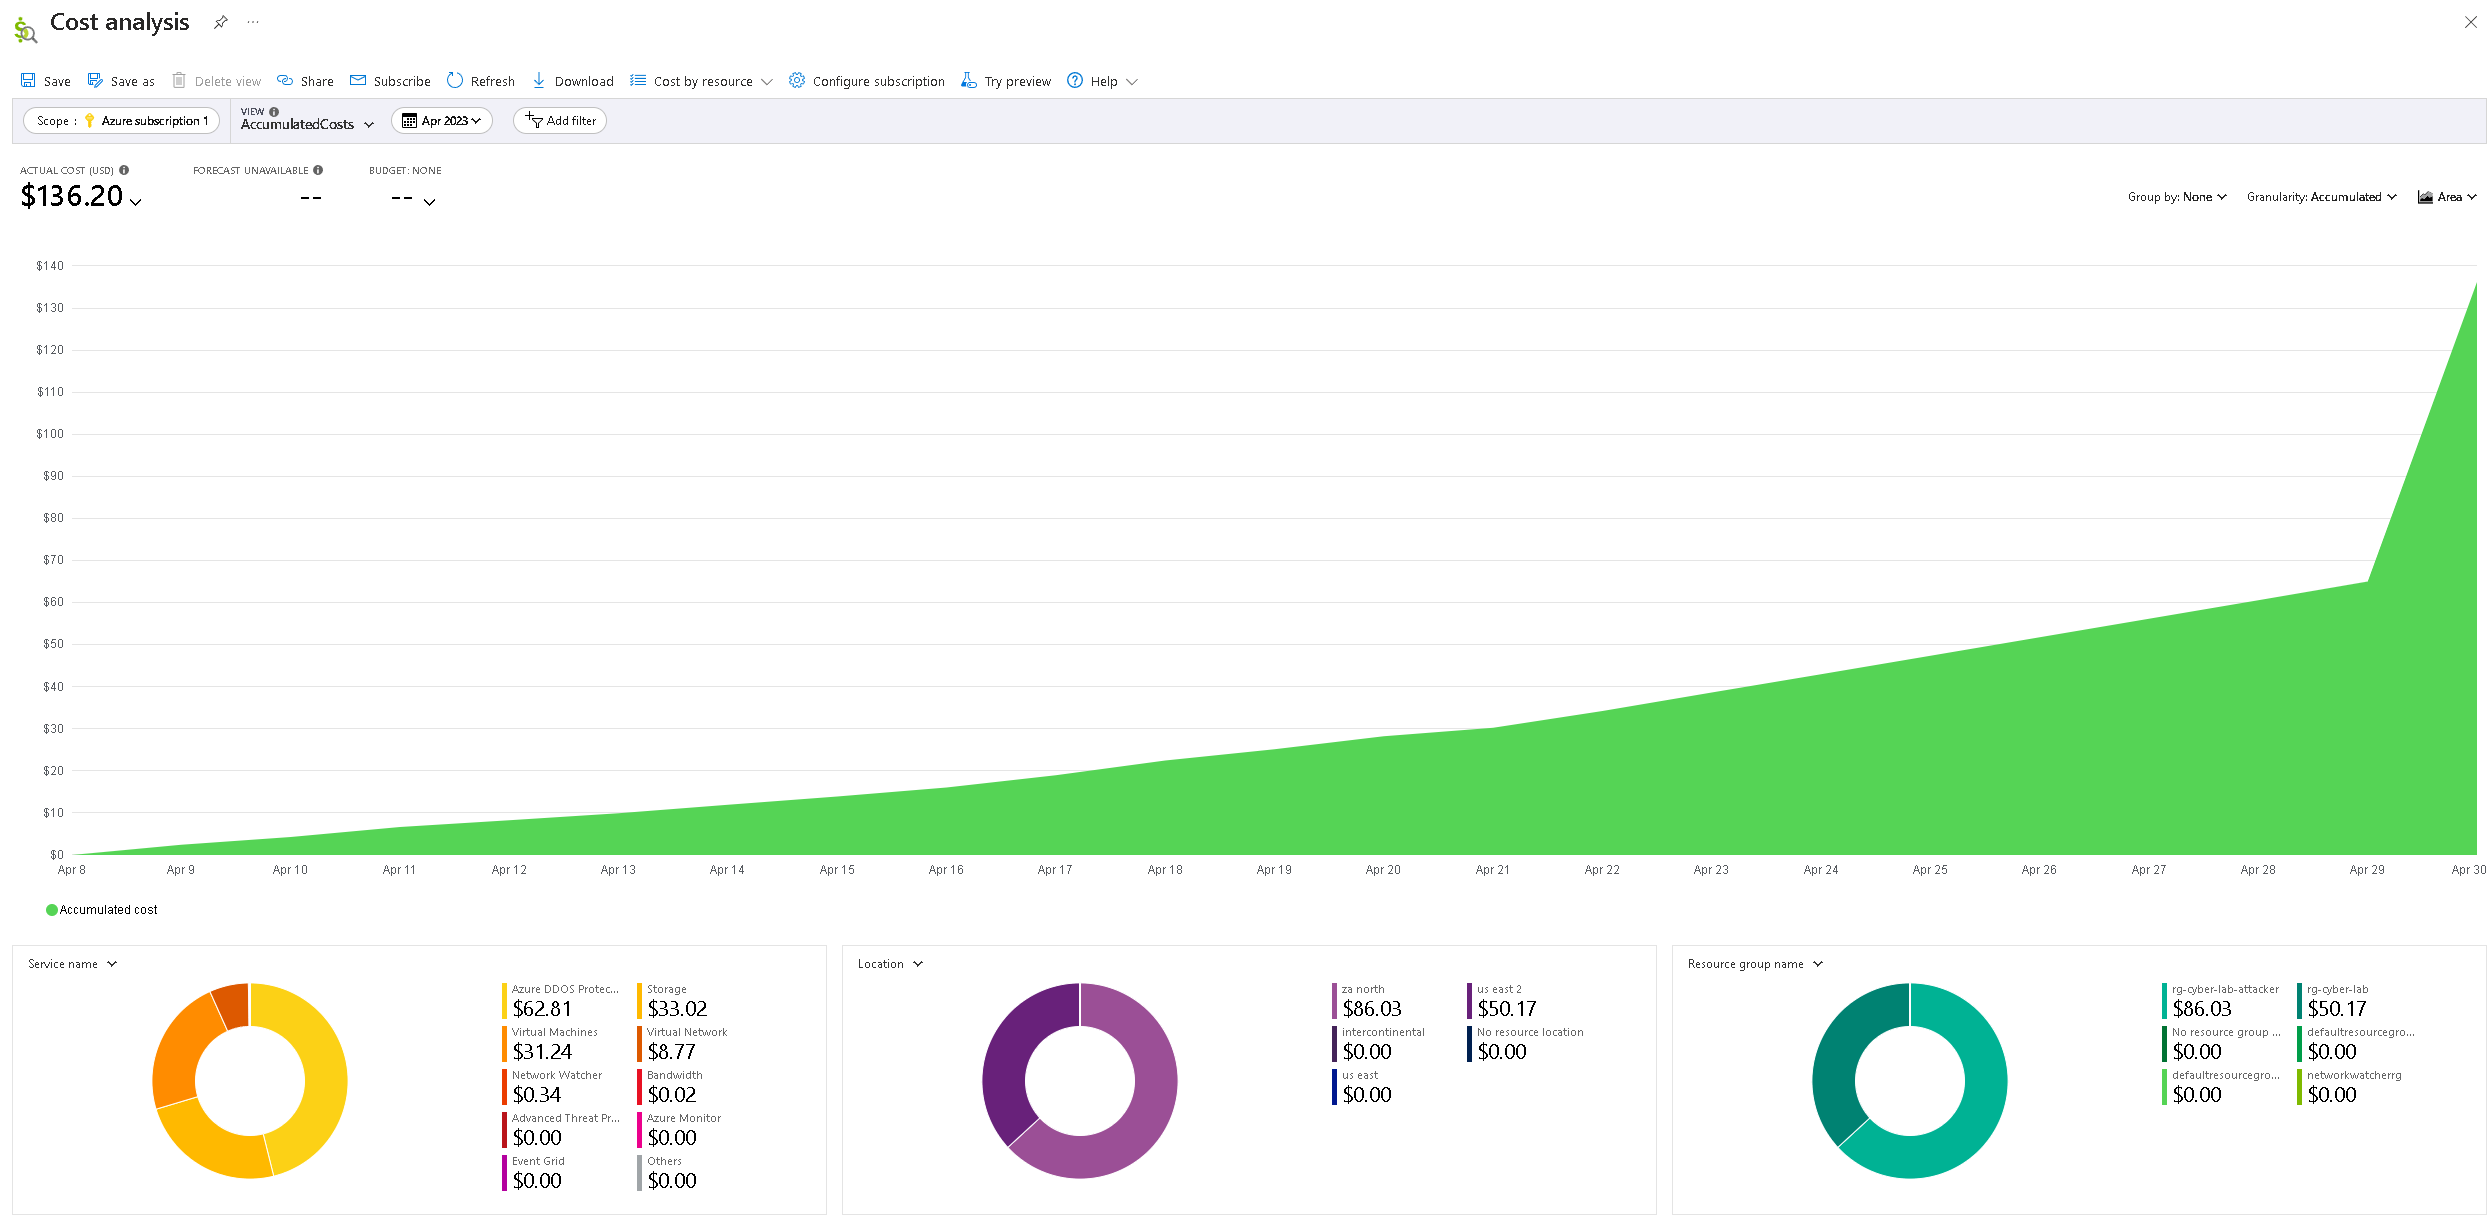Click the Share icon
This screenshot has height=1218, width=2489.
285,81
